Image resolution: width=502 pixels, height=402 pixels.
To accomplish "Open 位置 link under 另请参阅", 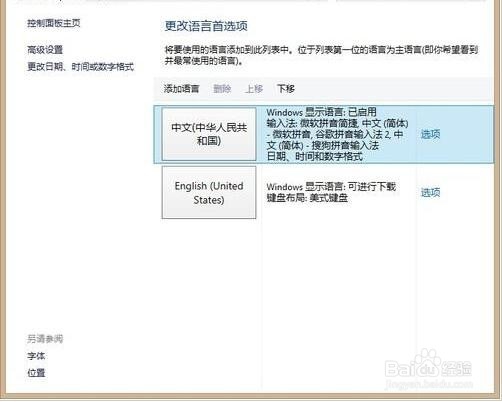I will point(36,372).
